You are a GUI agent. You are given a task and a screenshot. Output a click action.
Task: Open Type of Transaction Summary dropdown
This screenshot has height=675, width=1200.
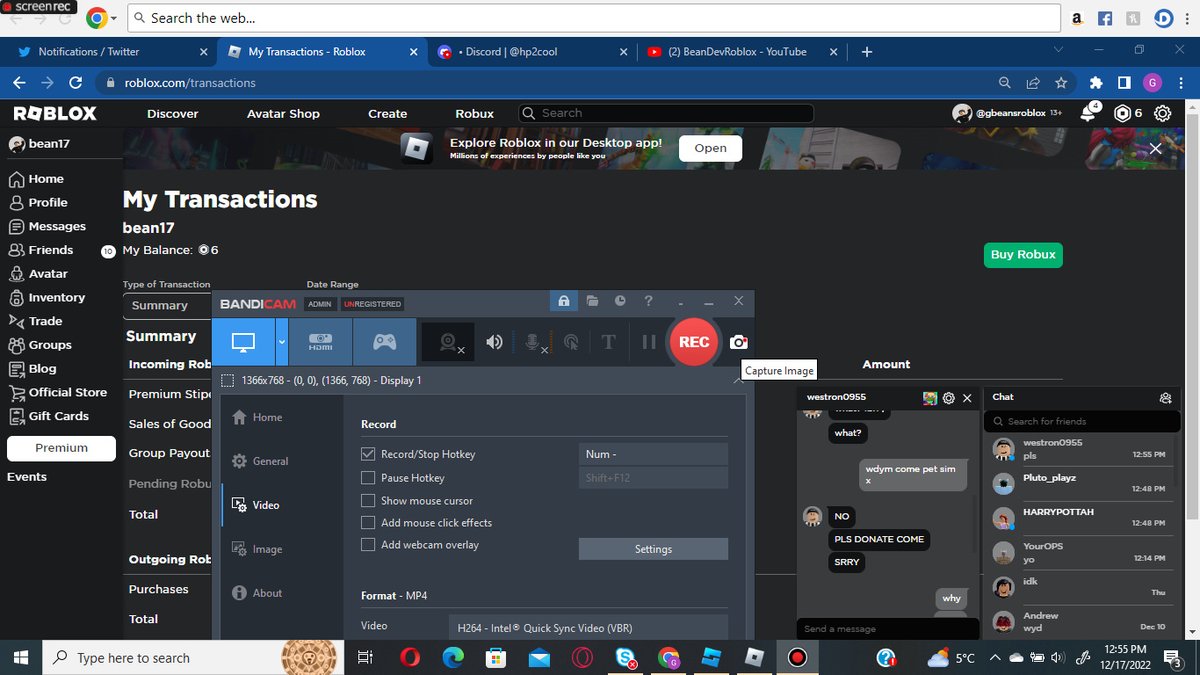167,305
